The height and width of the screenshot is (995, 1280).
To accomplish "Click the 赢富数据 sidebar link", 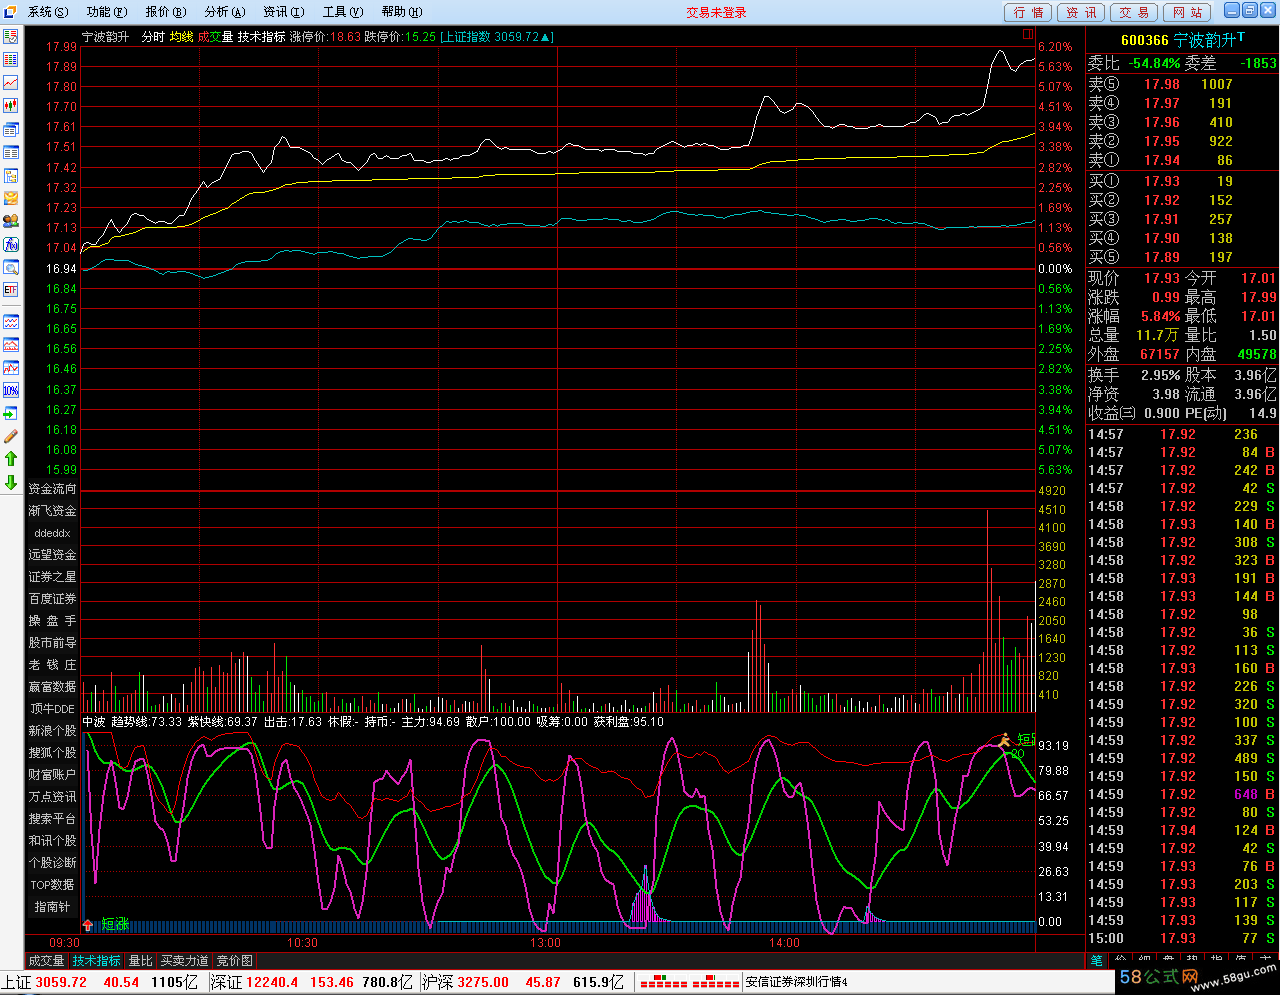I will (52, 687).
